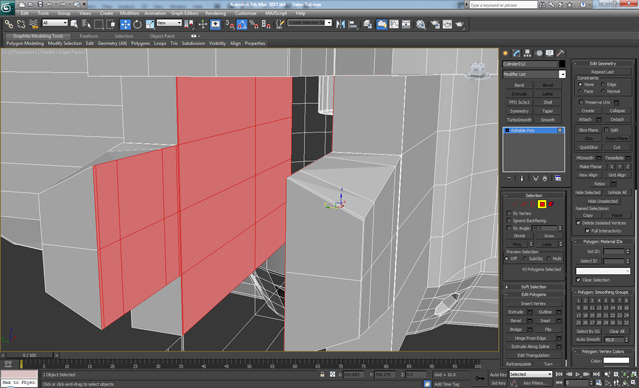
Task: Collapse the Edit Geometry rollout
Action: [x=603, y=64]
